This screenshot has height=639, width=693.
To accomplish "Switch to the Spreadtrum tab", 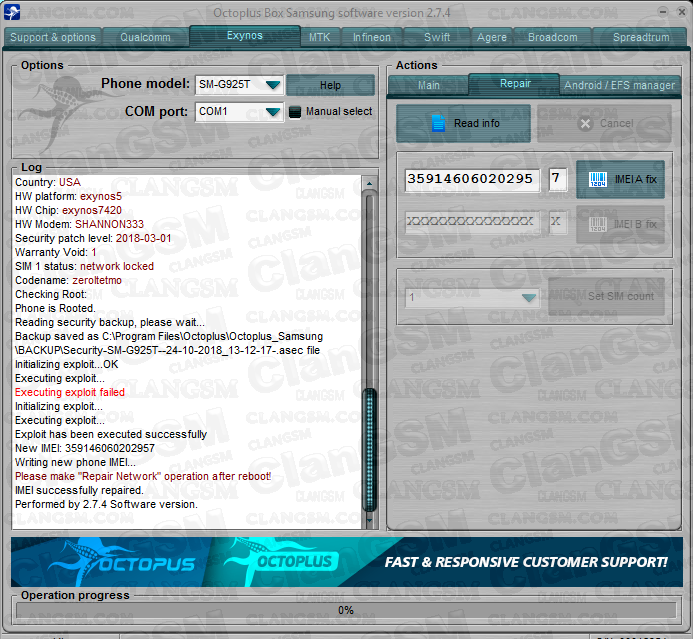I will [x=641, y=38].
